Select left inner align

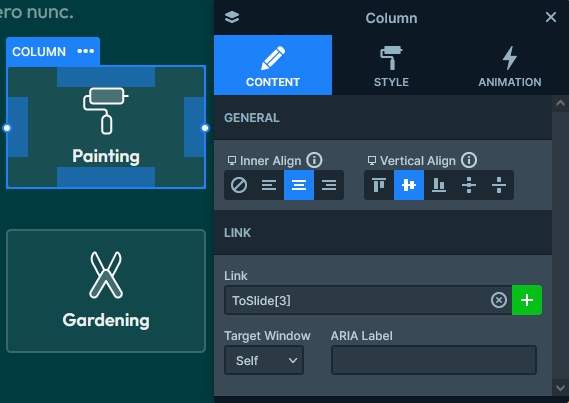click(x=269, y=185)
